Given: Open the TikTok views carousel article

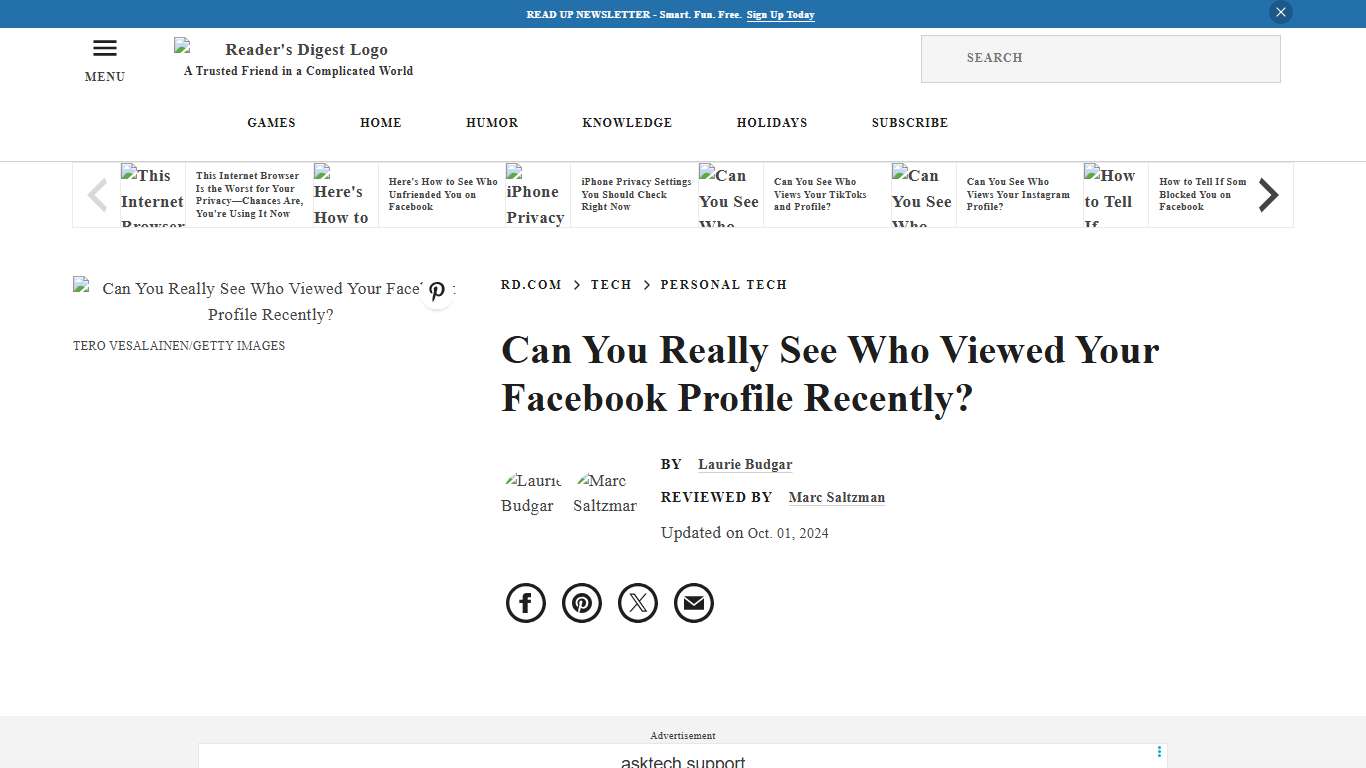Looking at the screenshot, I should pyautogui.click(x=821, y=194).
